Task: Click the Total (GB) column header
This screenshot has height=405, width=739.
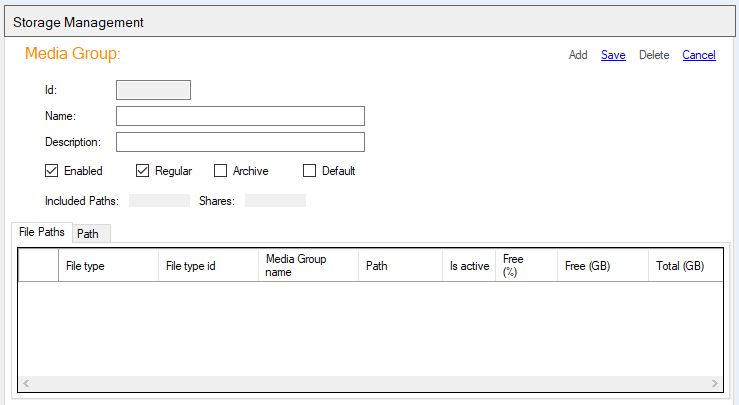Action: (x=685, y=266)
